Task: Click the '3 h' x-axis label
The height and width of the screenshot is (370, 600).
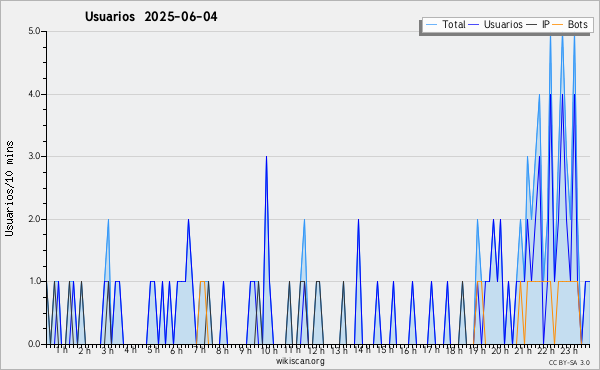Action: [108, 350]
